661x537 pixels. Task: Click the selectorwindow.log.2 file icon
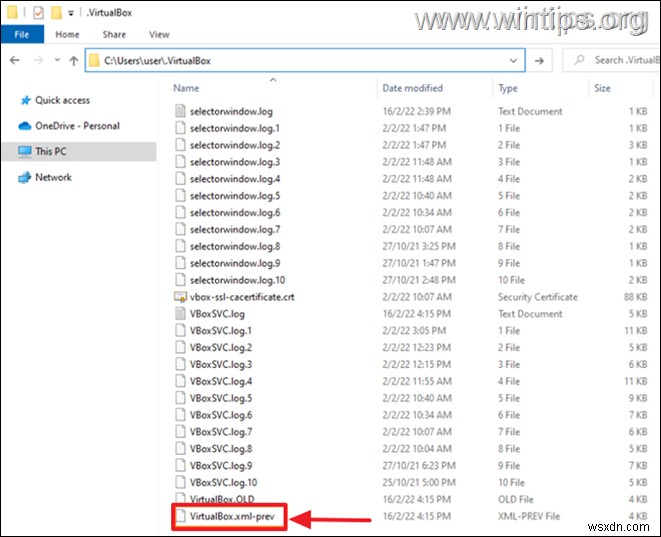coord(180,145)
